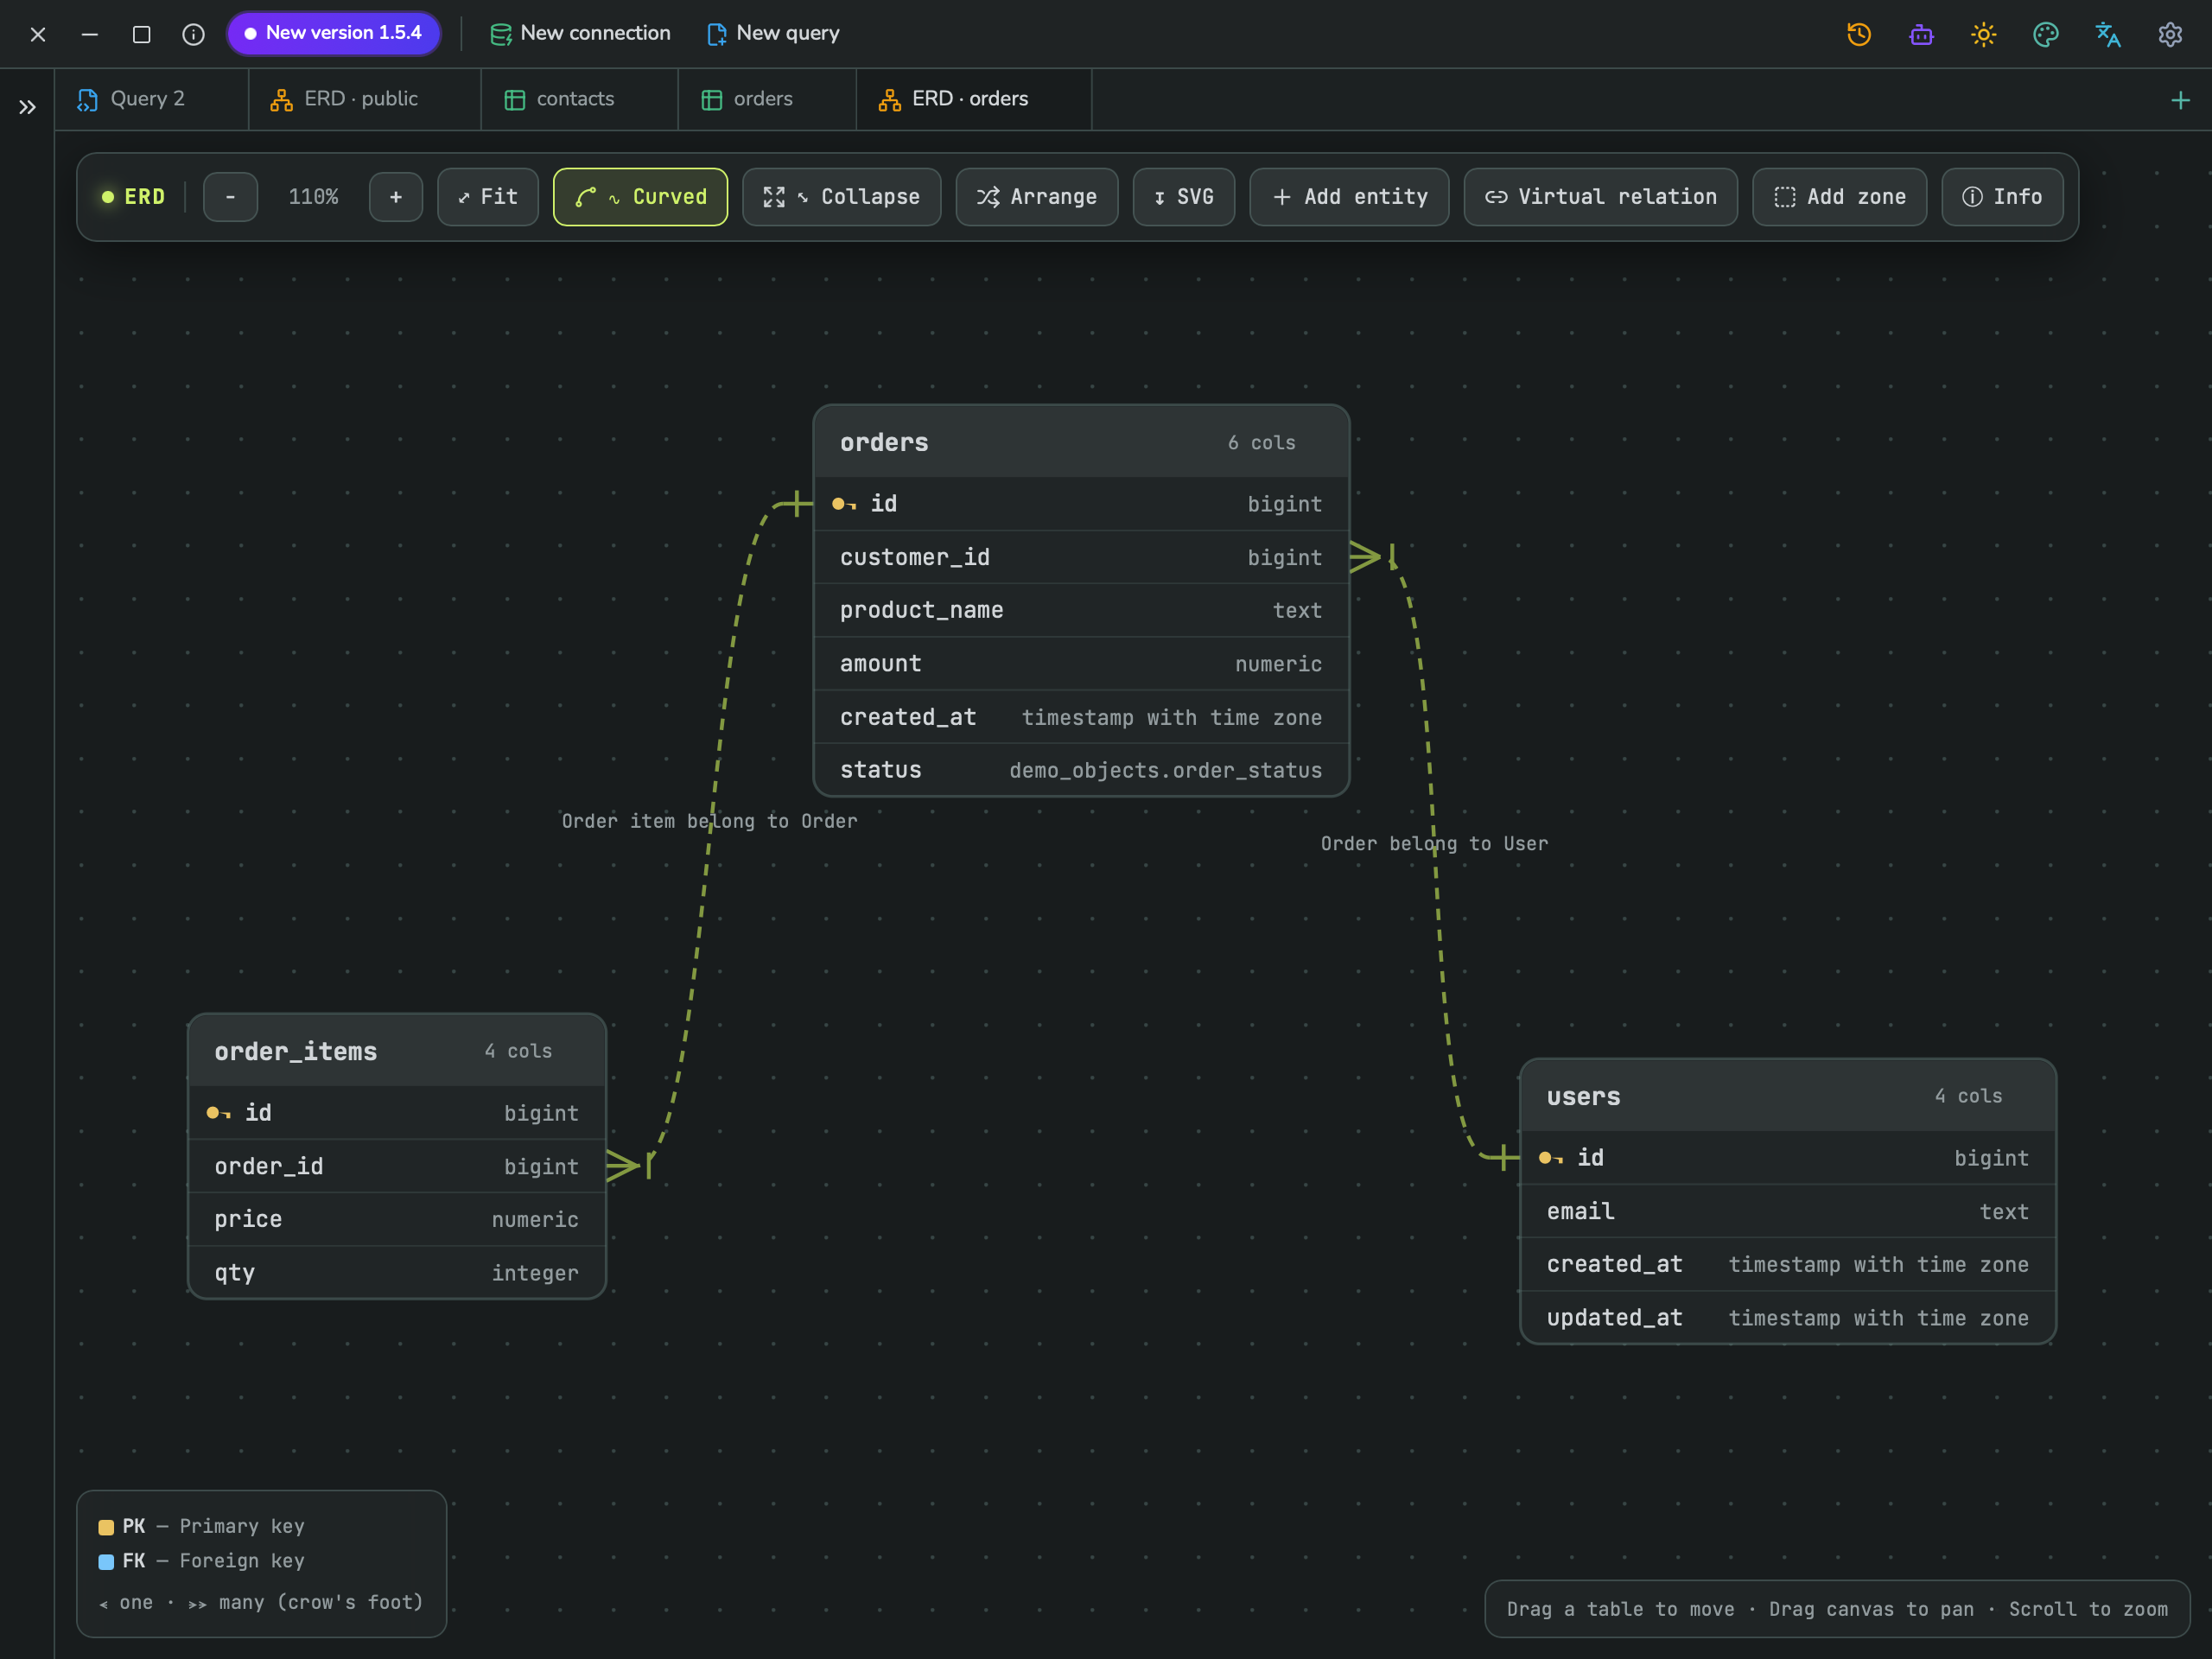Click order_id column in order_items
2212x1659 pixels.
397,1166
